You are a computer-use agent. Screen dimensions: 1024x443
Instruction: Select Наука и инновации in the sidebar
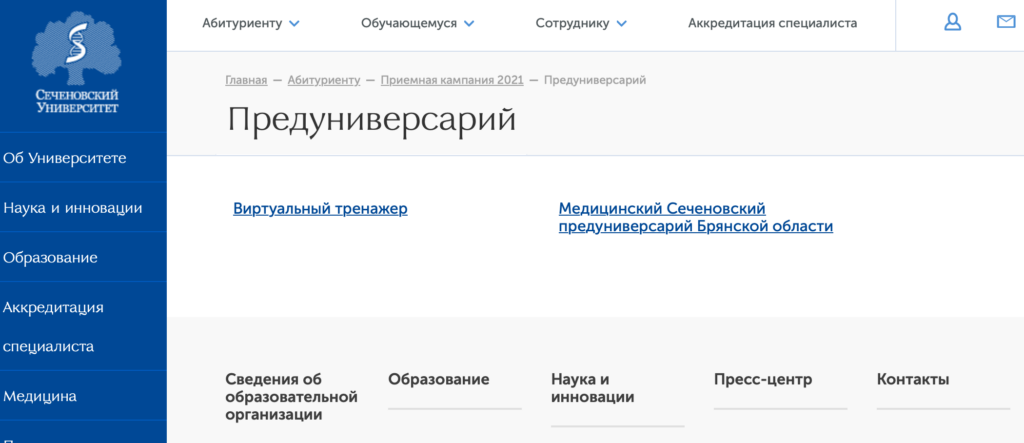pyautogui.click(x=72, y=208)
